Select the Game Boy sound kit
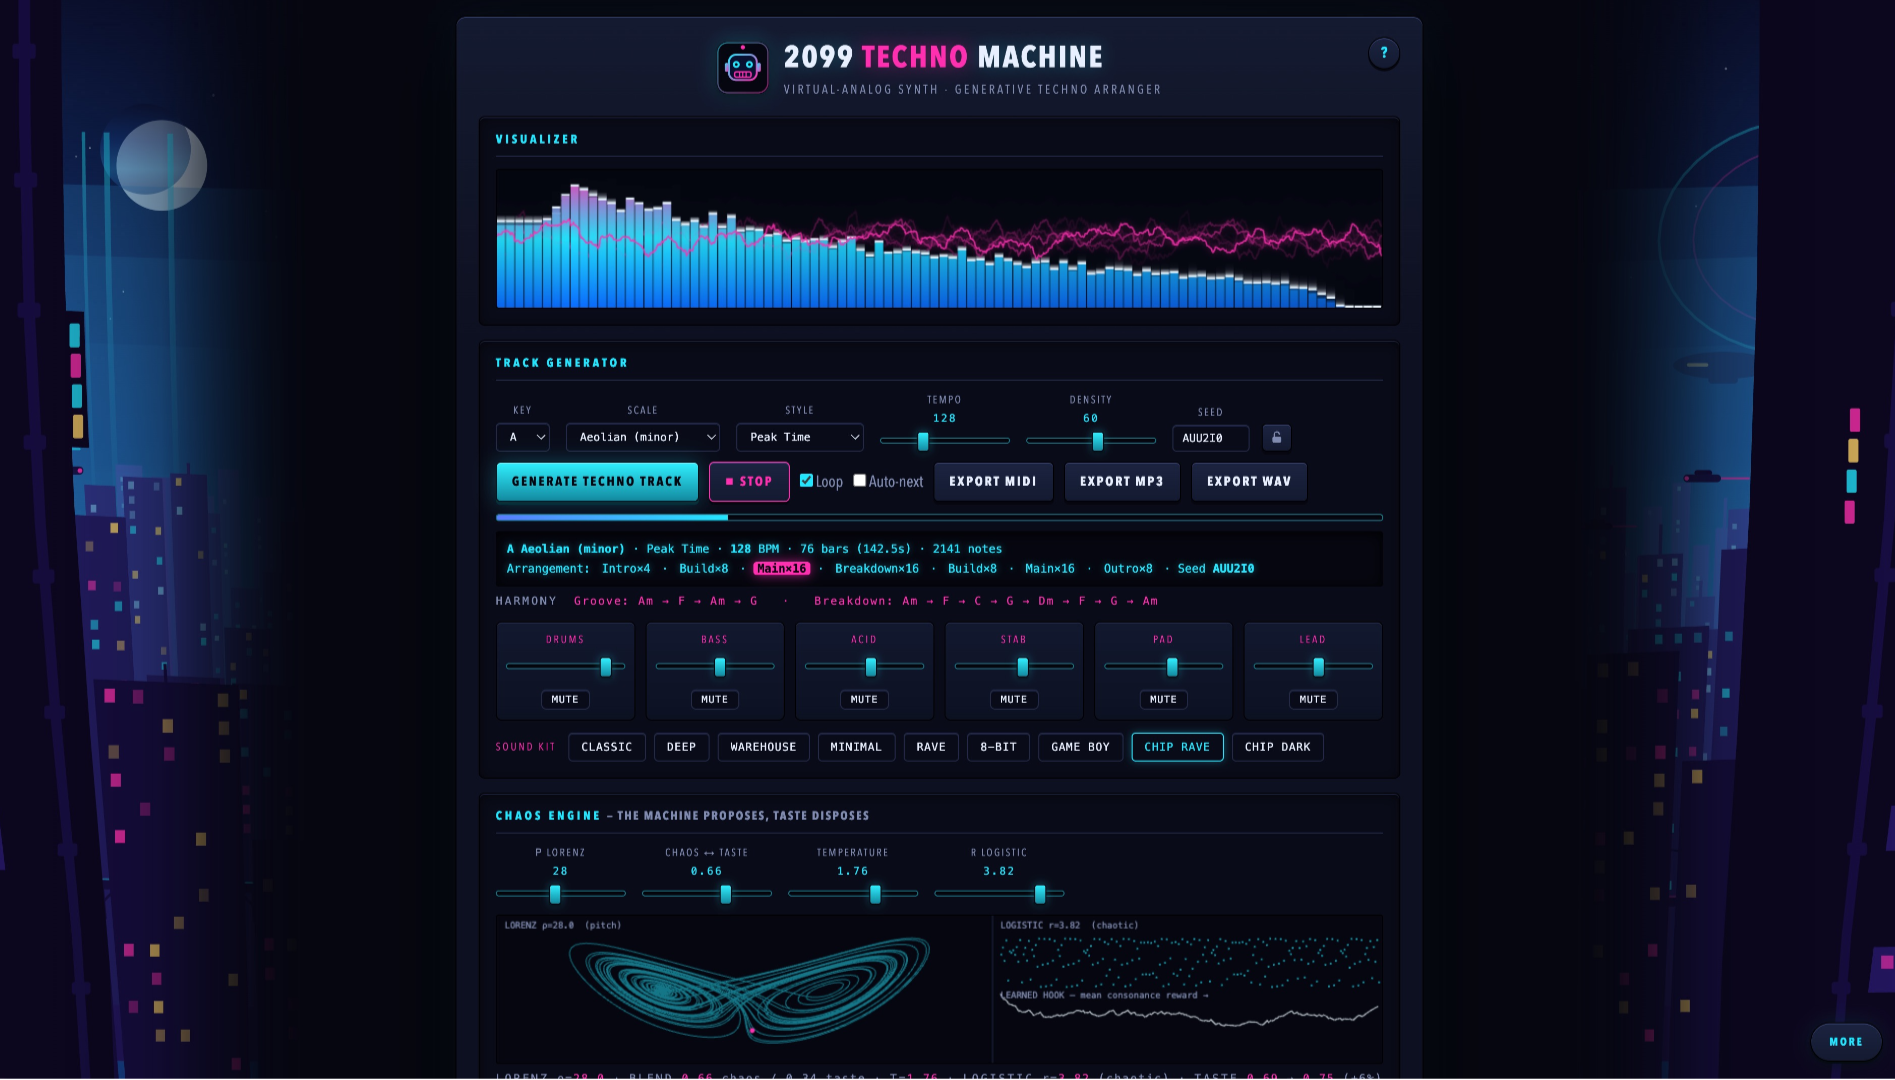The height and width of the screenshot is (1080, 1895). click(x=1080, y=747)
